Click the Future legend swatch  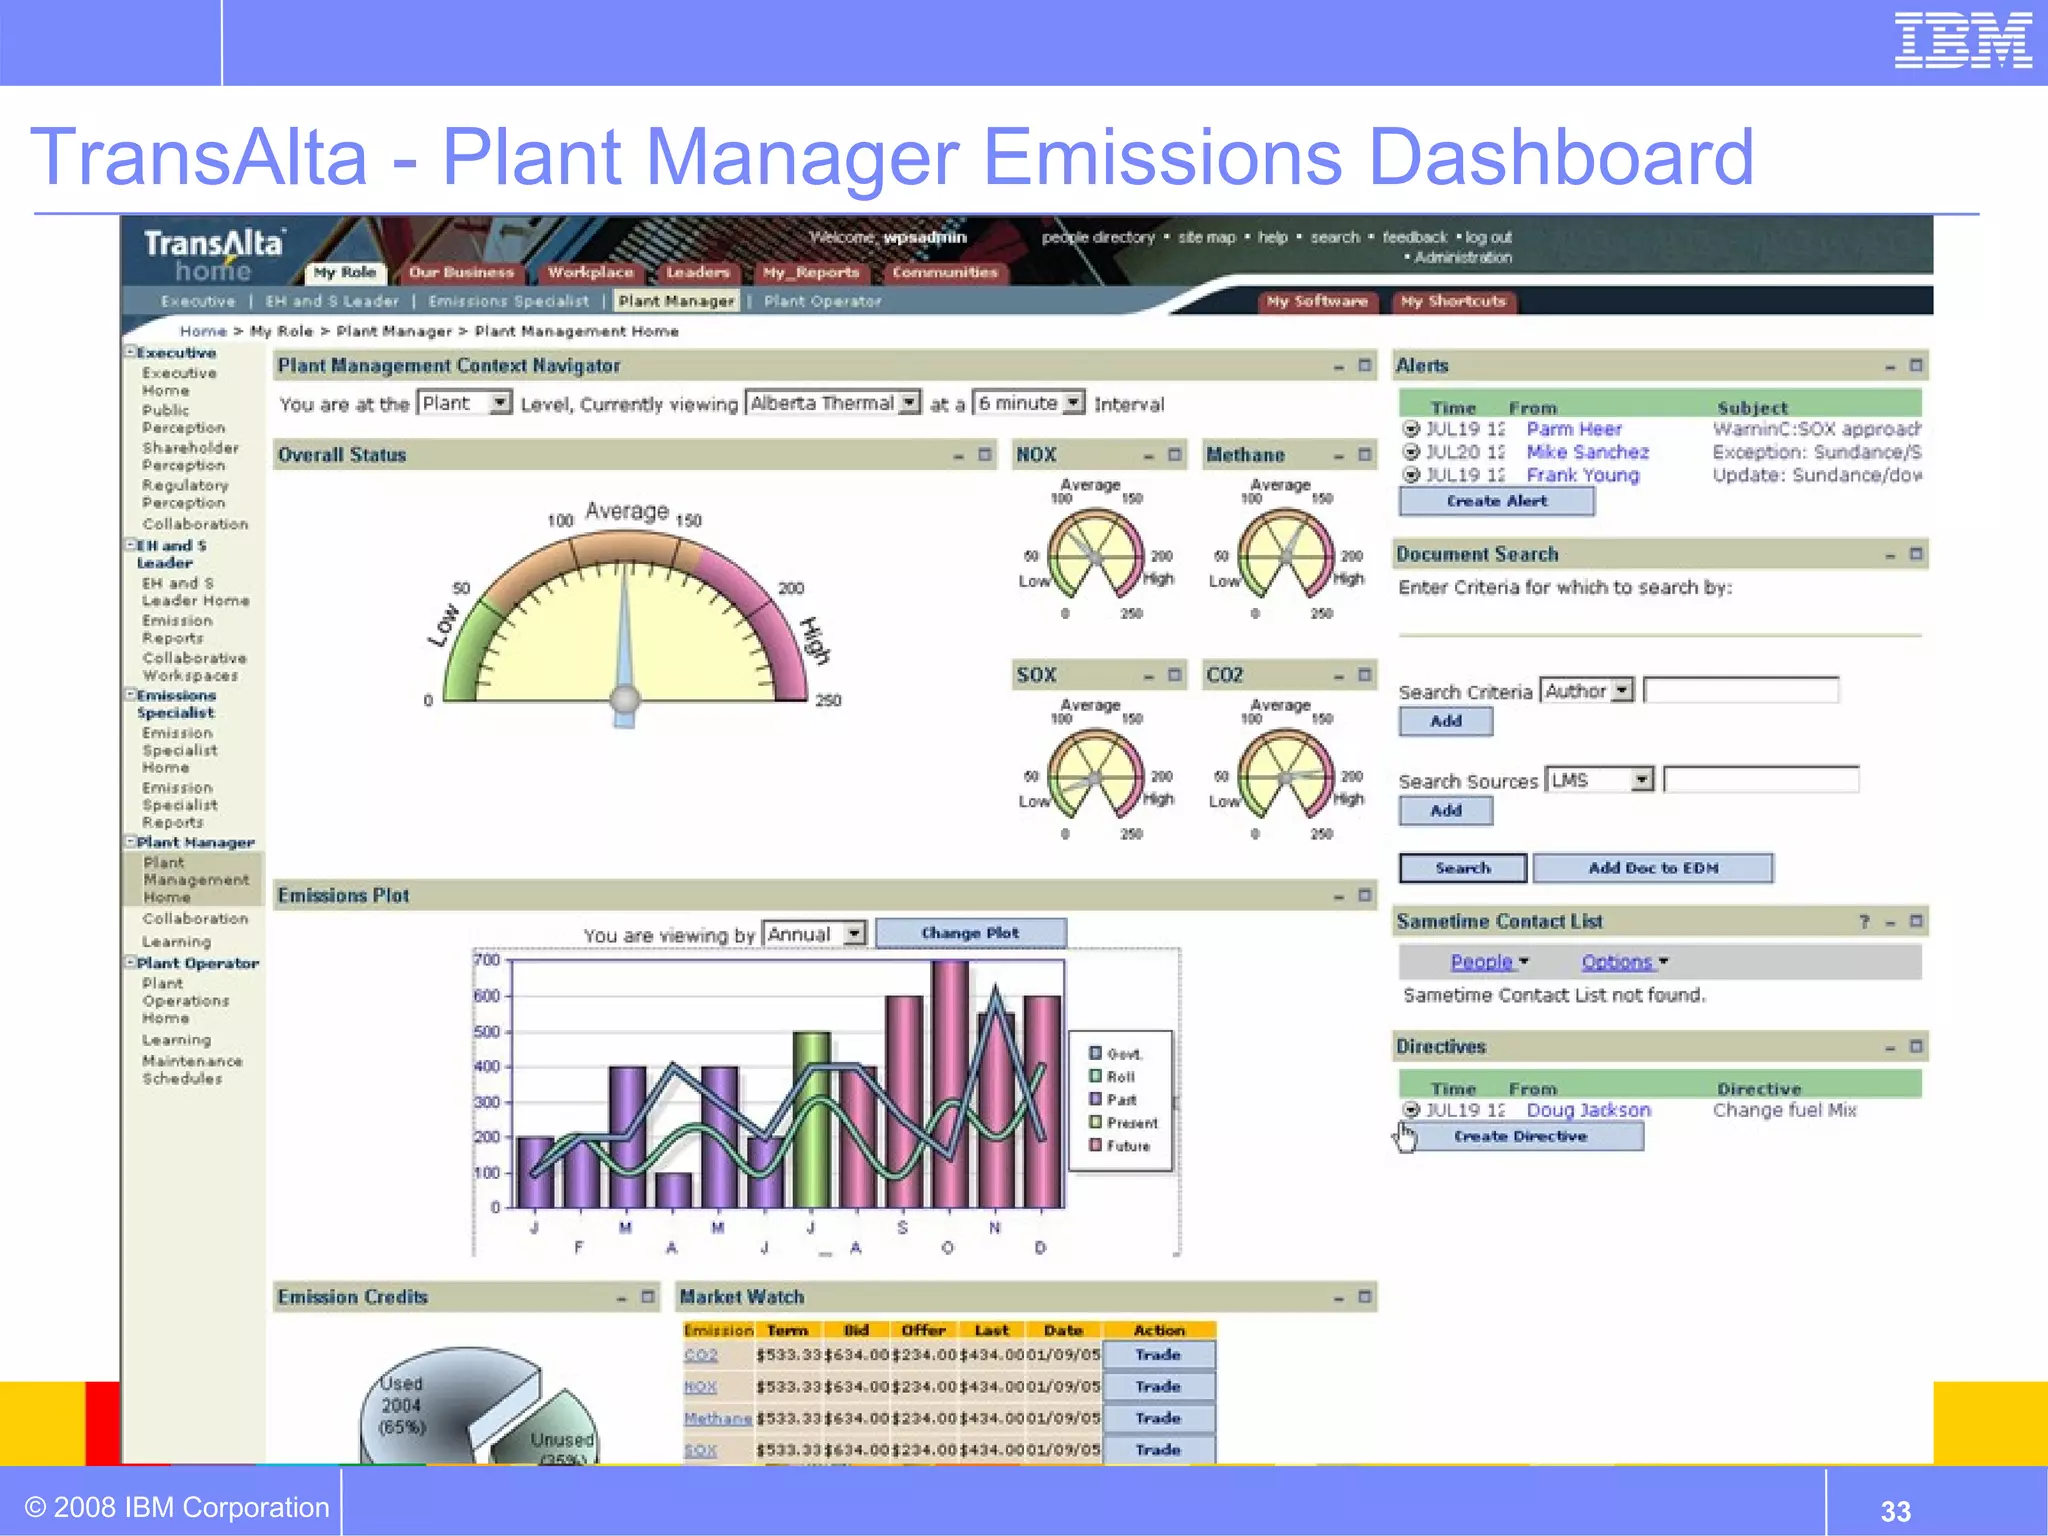coord(1095,1145)
